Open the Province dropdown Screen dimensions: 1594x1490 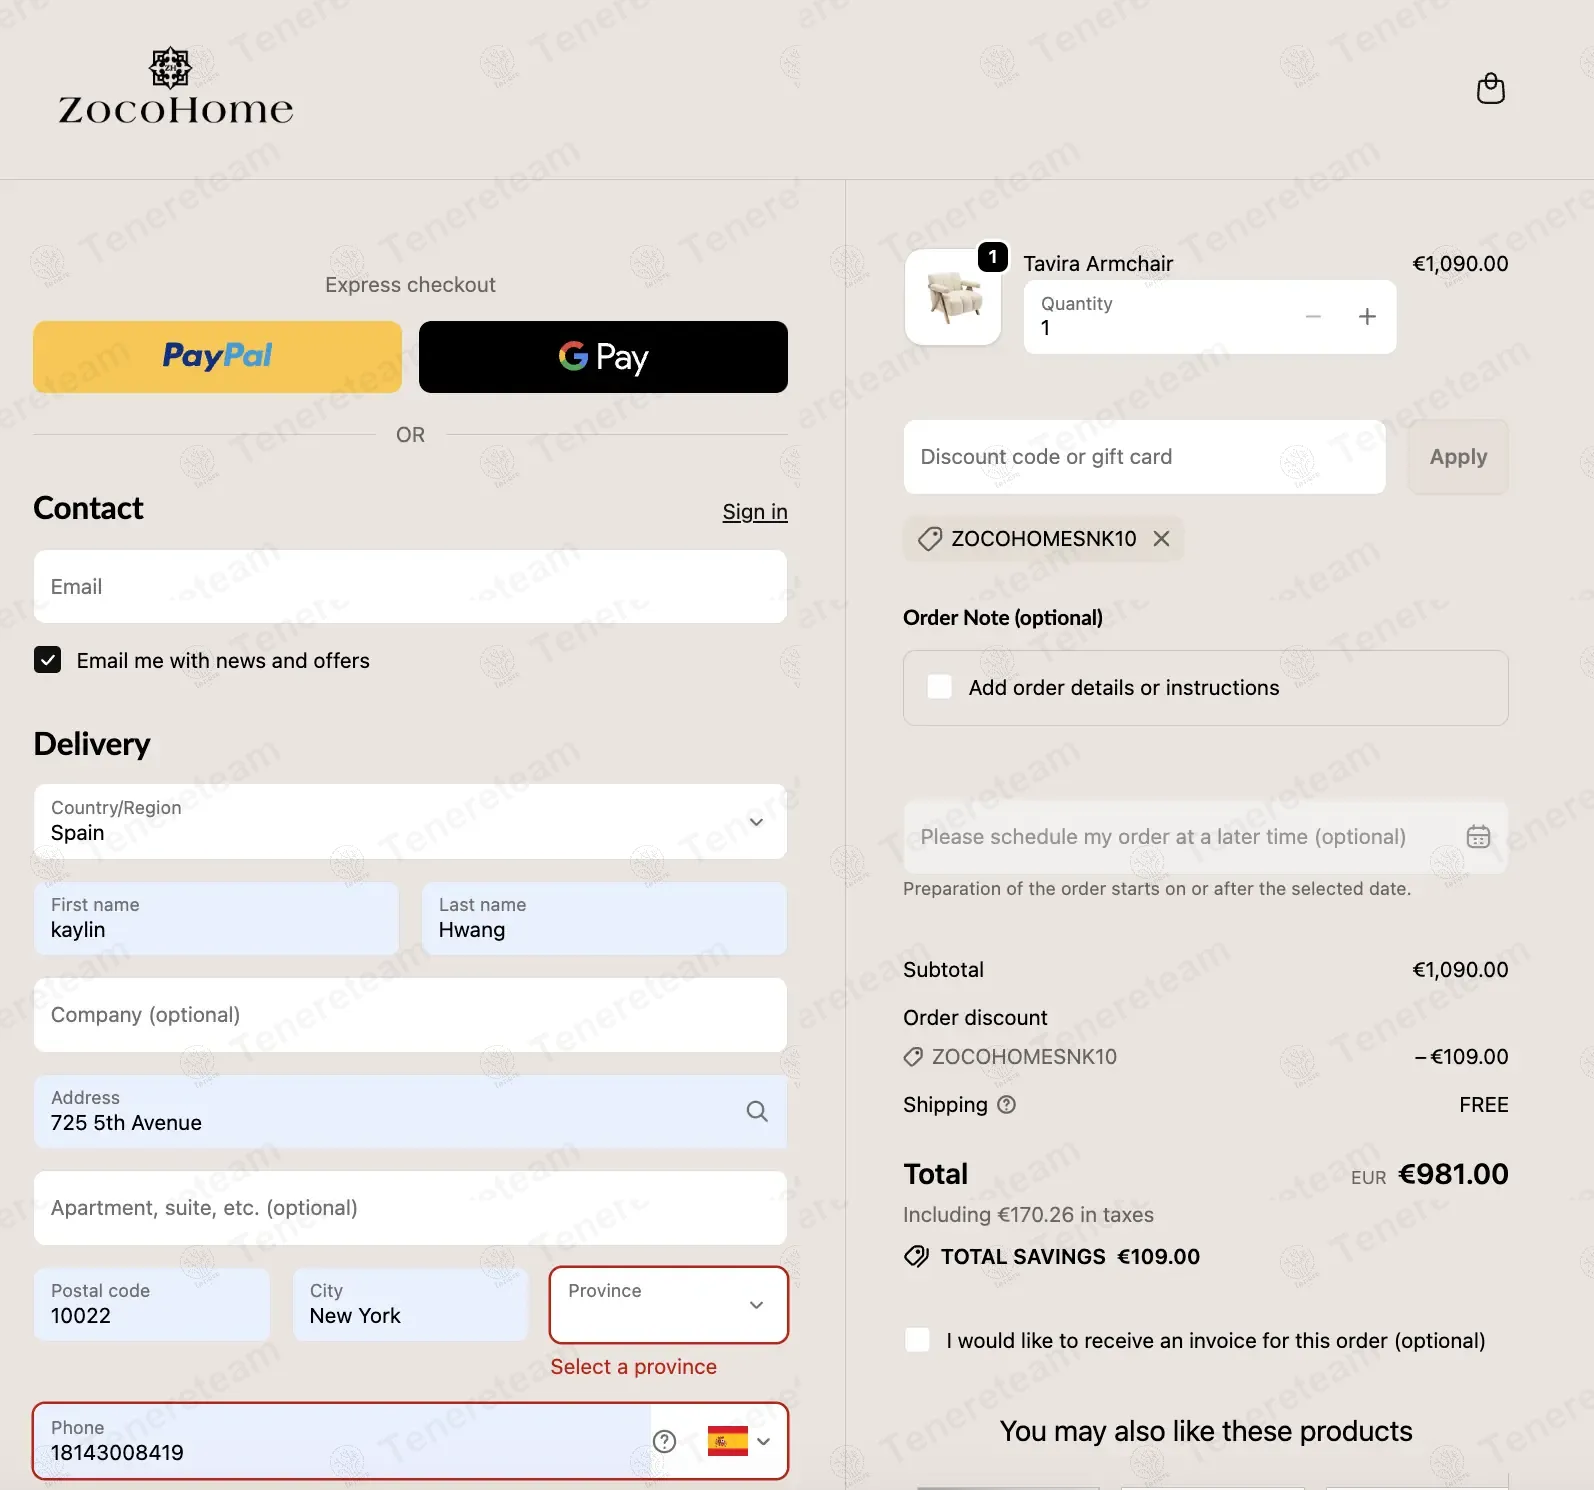point(668,1305)
